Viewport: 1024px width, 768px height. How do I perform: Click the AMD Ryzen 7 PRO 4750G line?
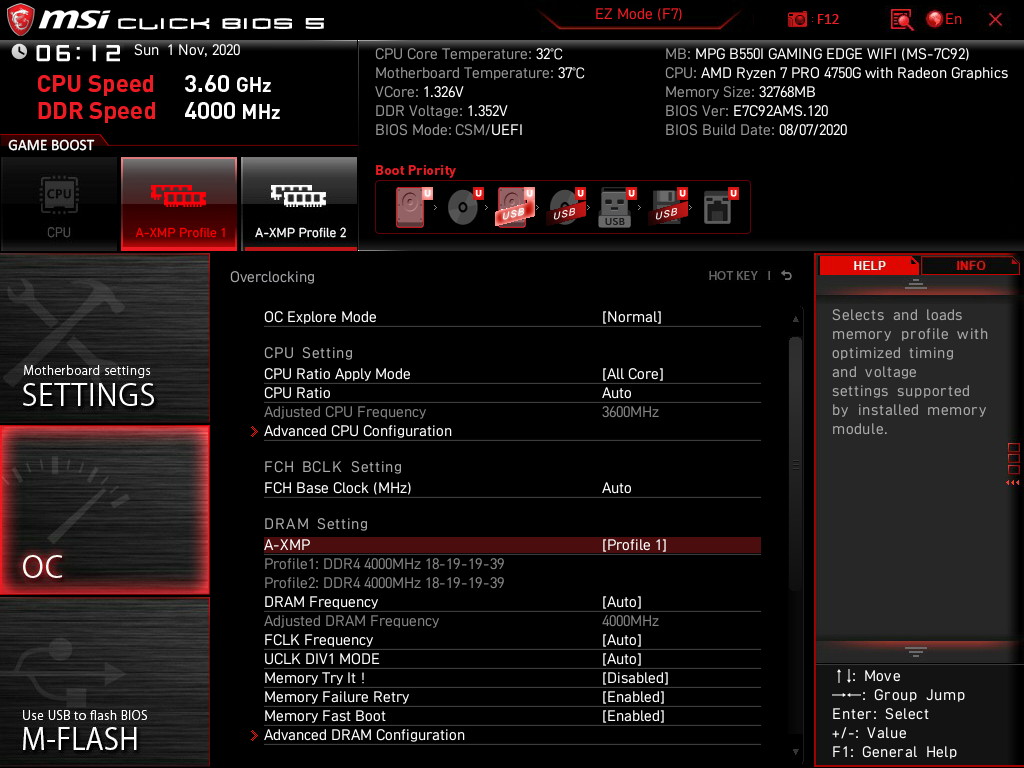coord(837,73)
